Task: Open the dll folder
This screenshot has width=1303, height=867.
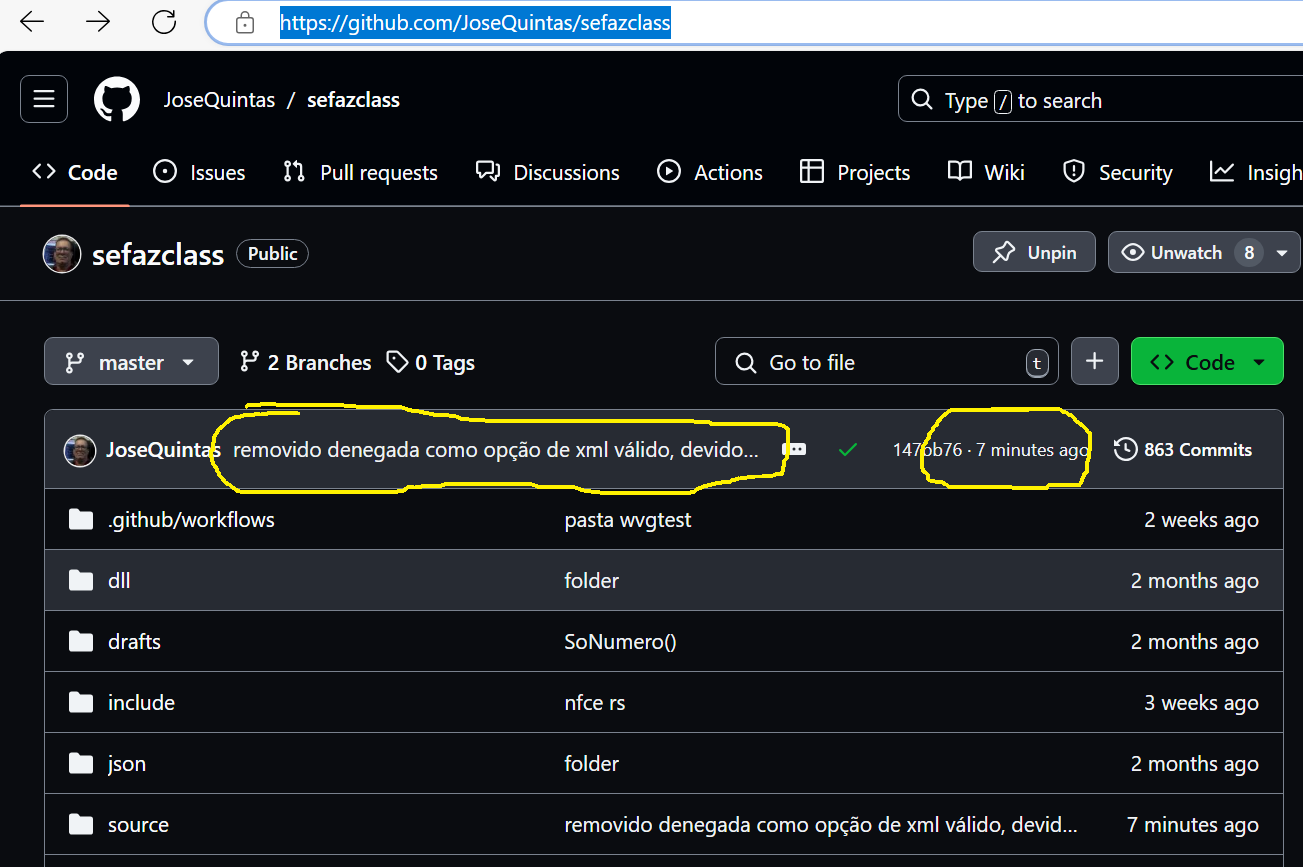Action: [119, 581]
